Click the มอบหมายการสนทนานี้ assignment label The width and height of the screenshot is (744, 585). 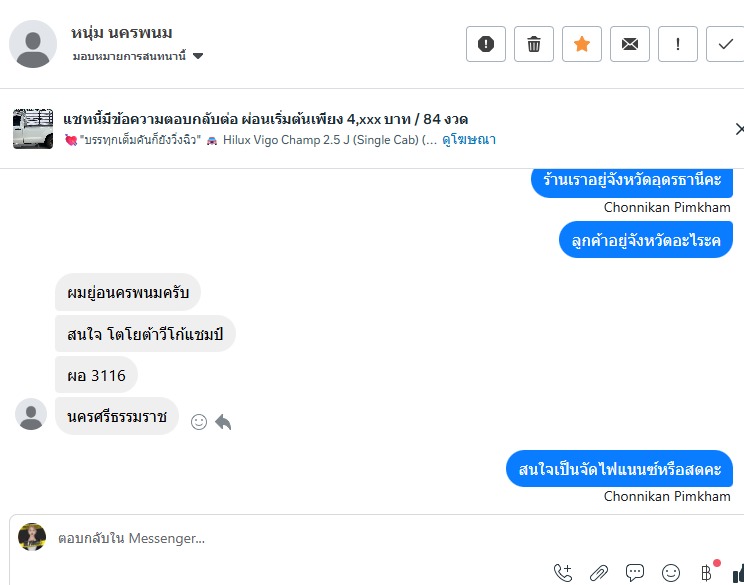point(129,56)
